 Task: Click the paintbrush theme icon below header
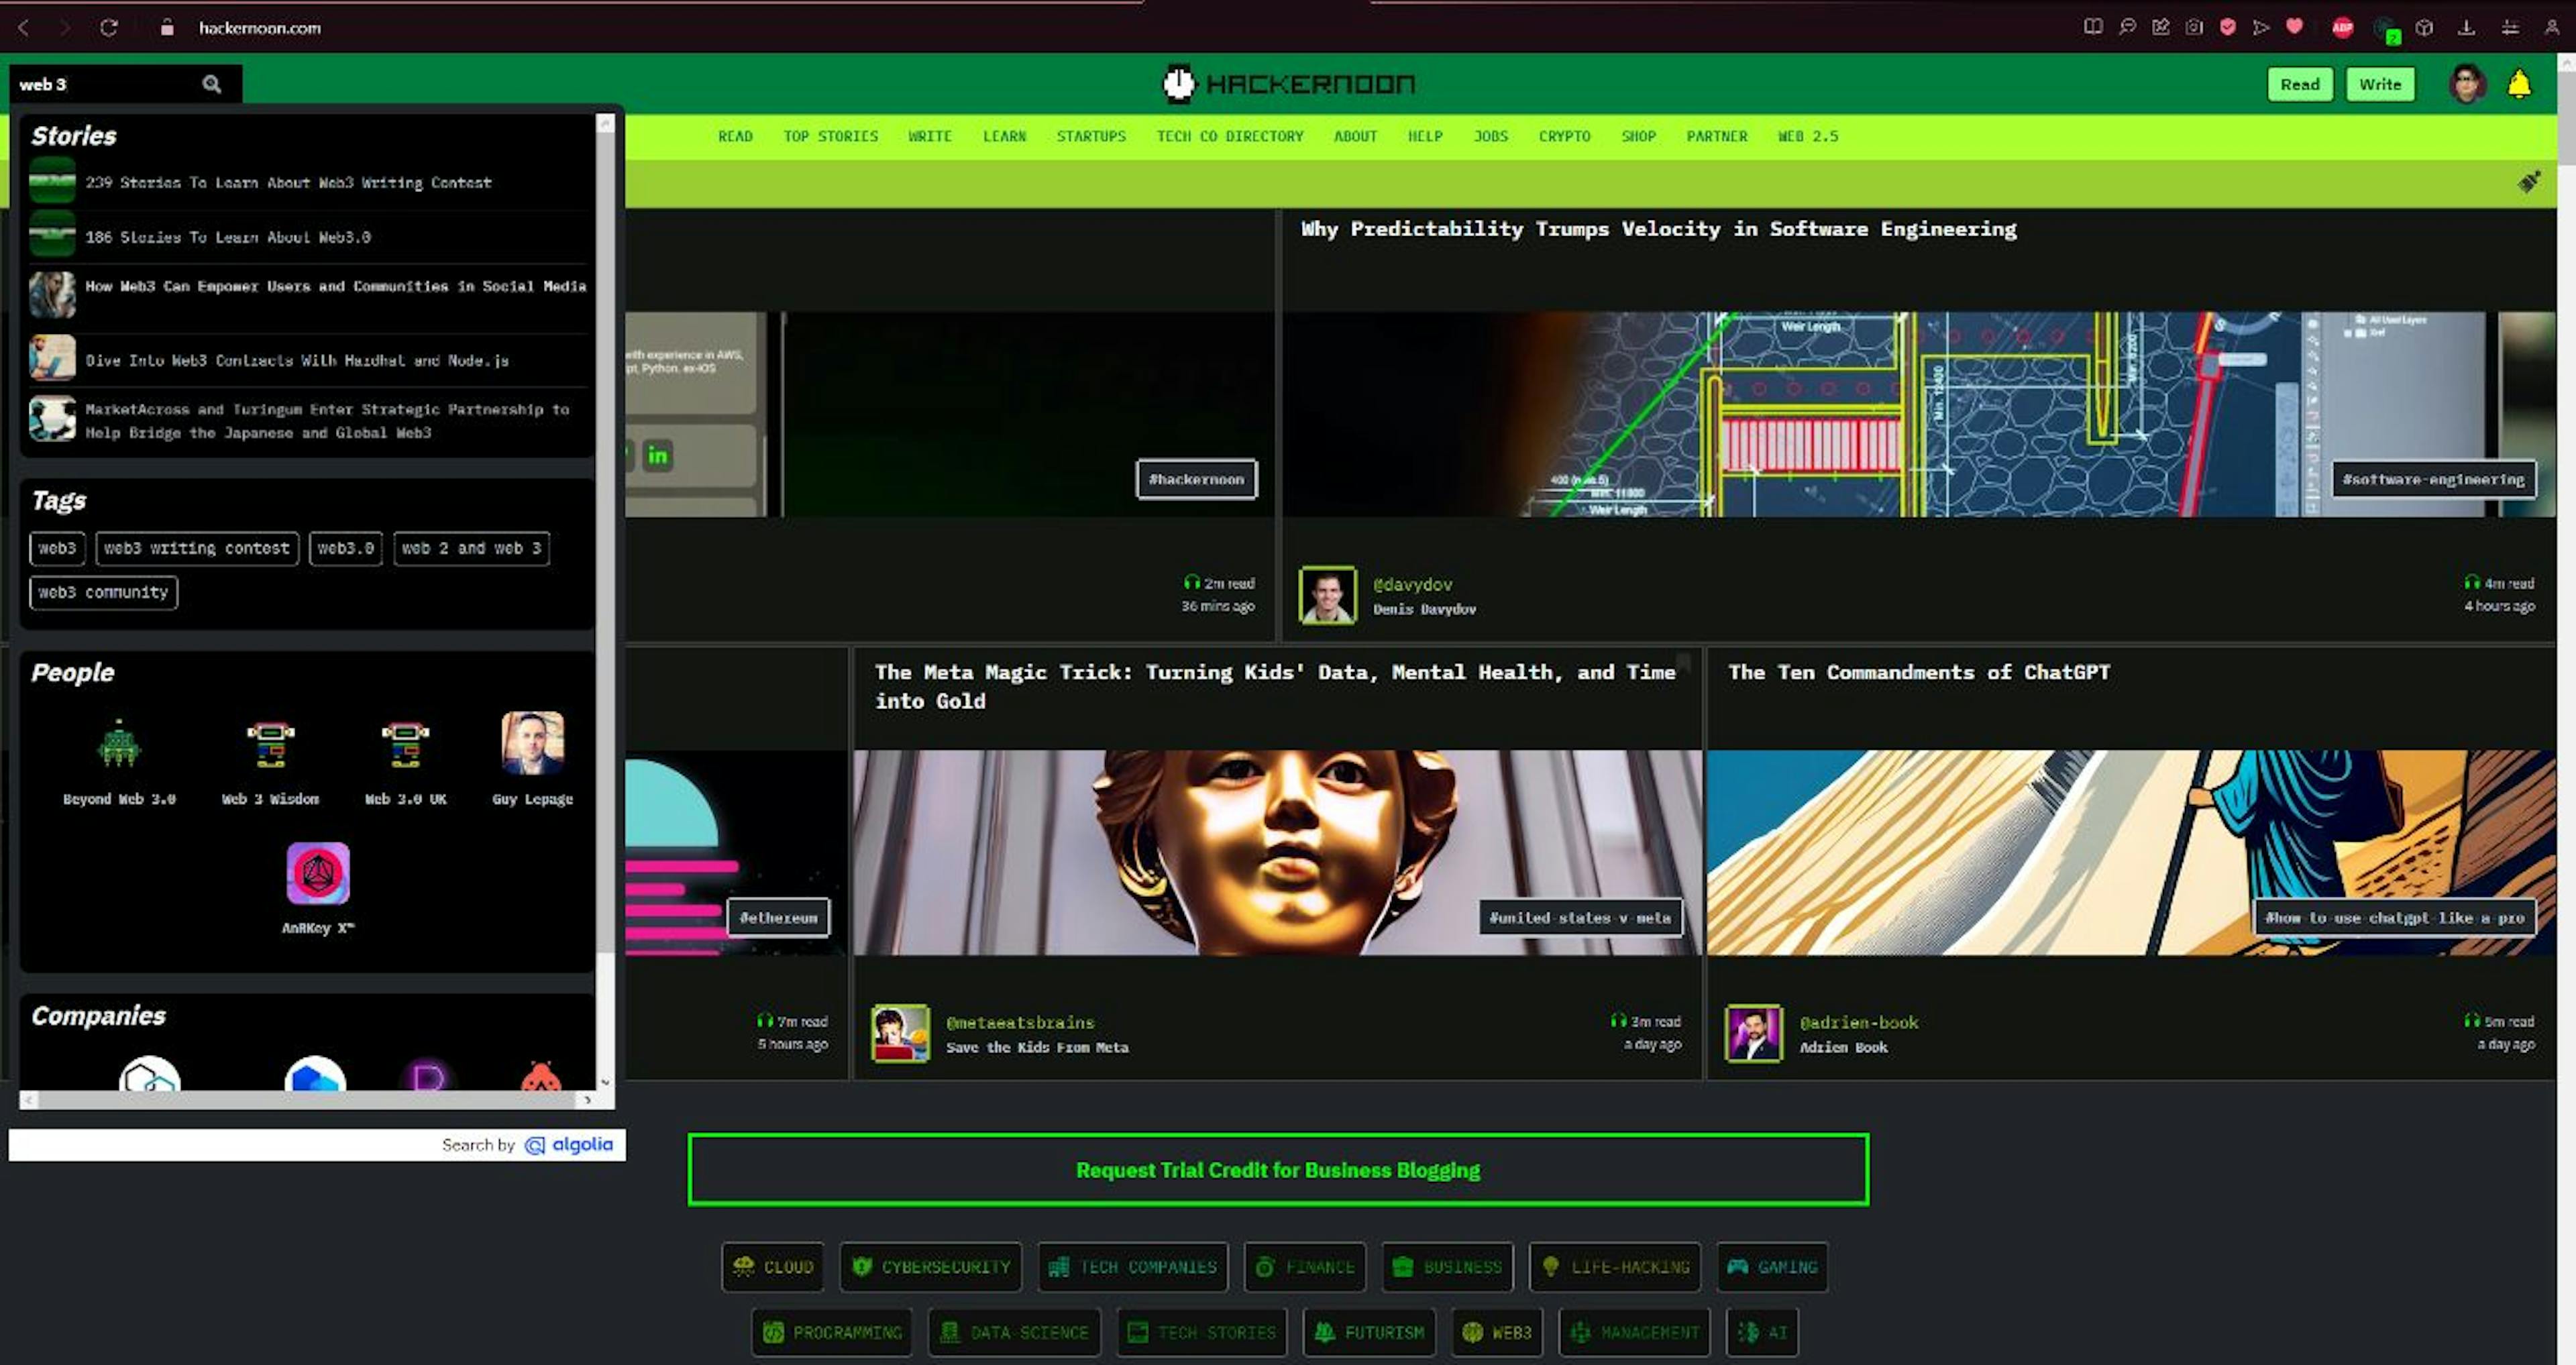[2529, 182]
